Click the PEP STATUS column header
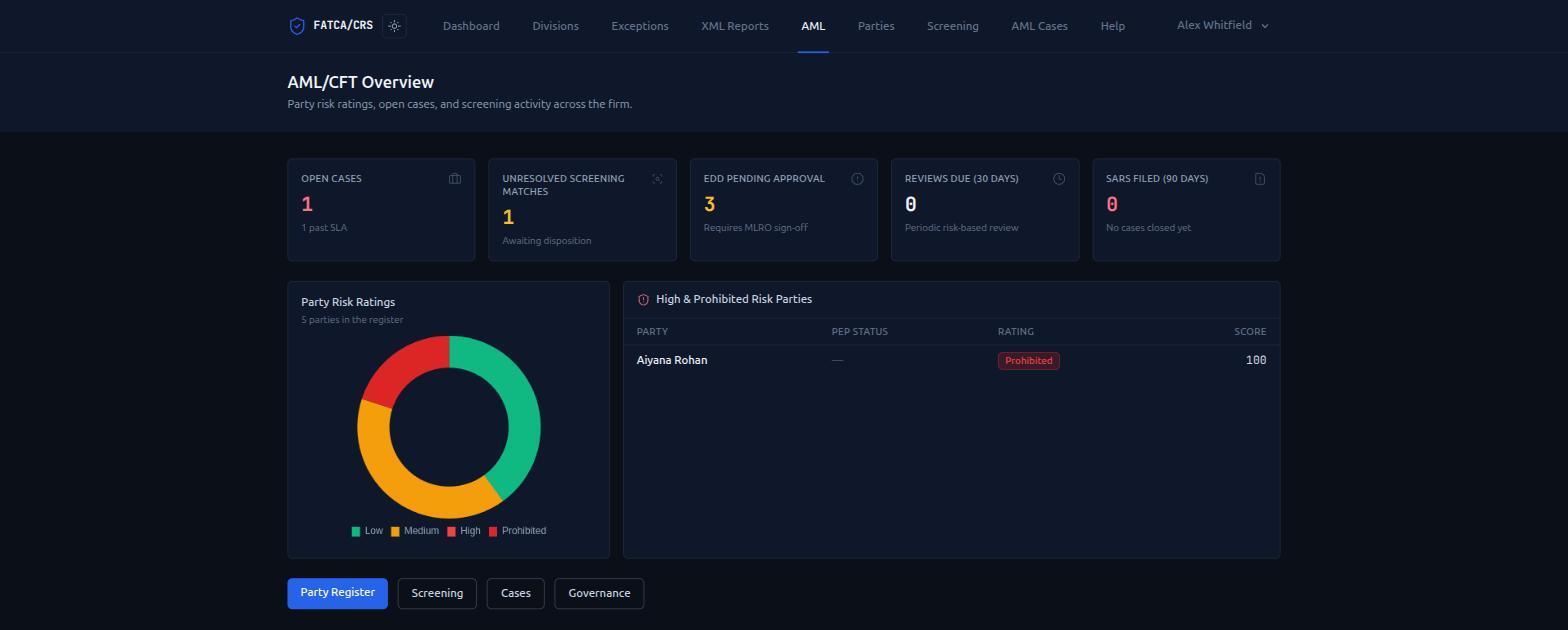 [x=859, y=332]
